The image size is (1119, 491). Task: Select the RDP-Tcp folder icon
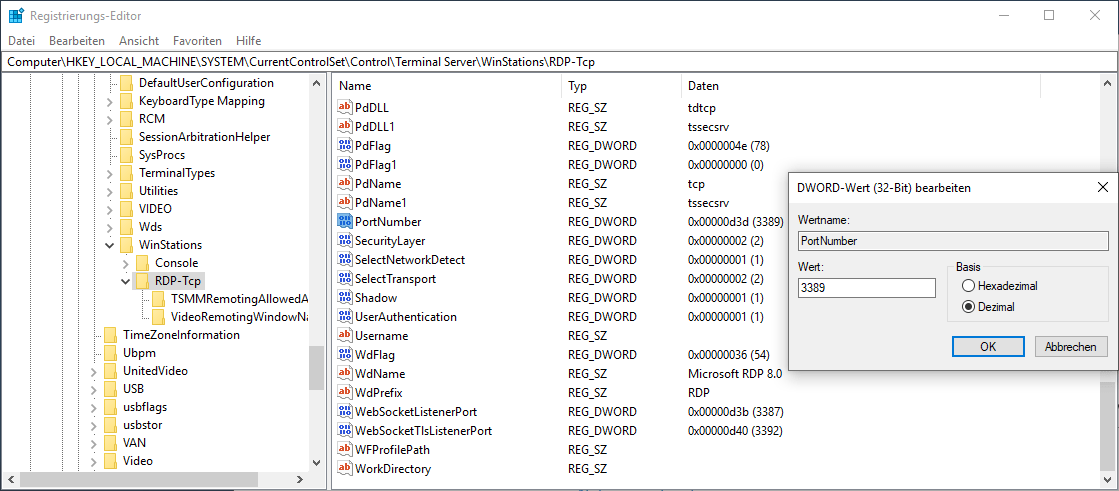pyautogui.click(x=142, y=281)
